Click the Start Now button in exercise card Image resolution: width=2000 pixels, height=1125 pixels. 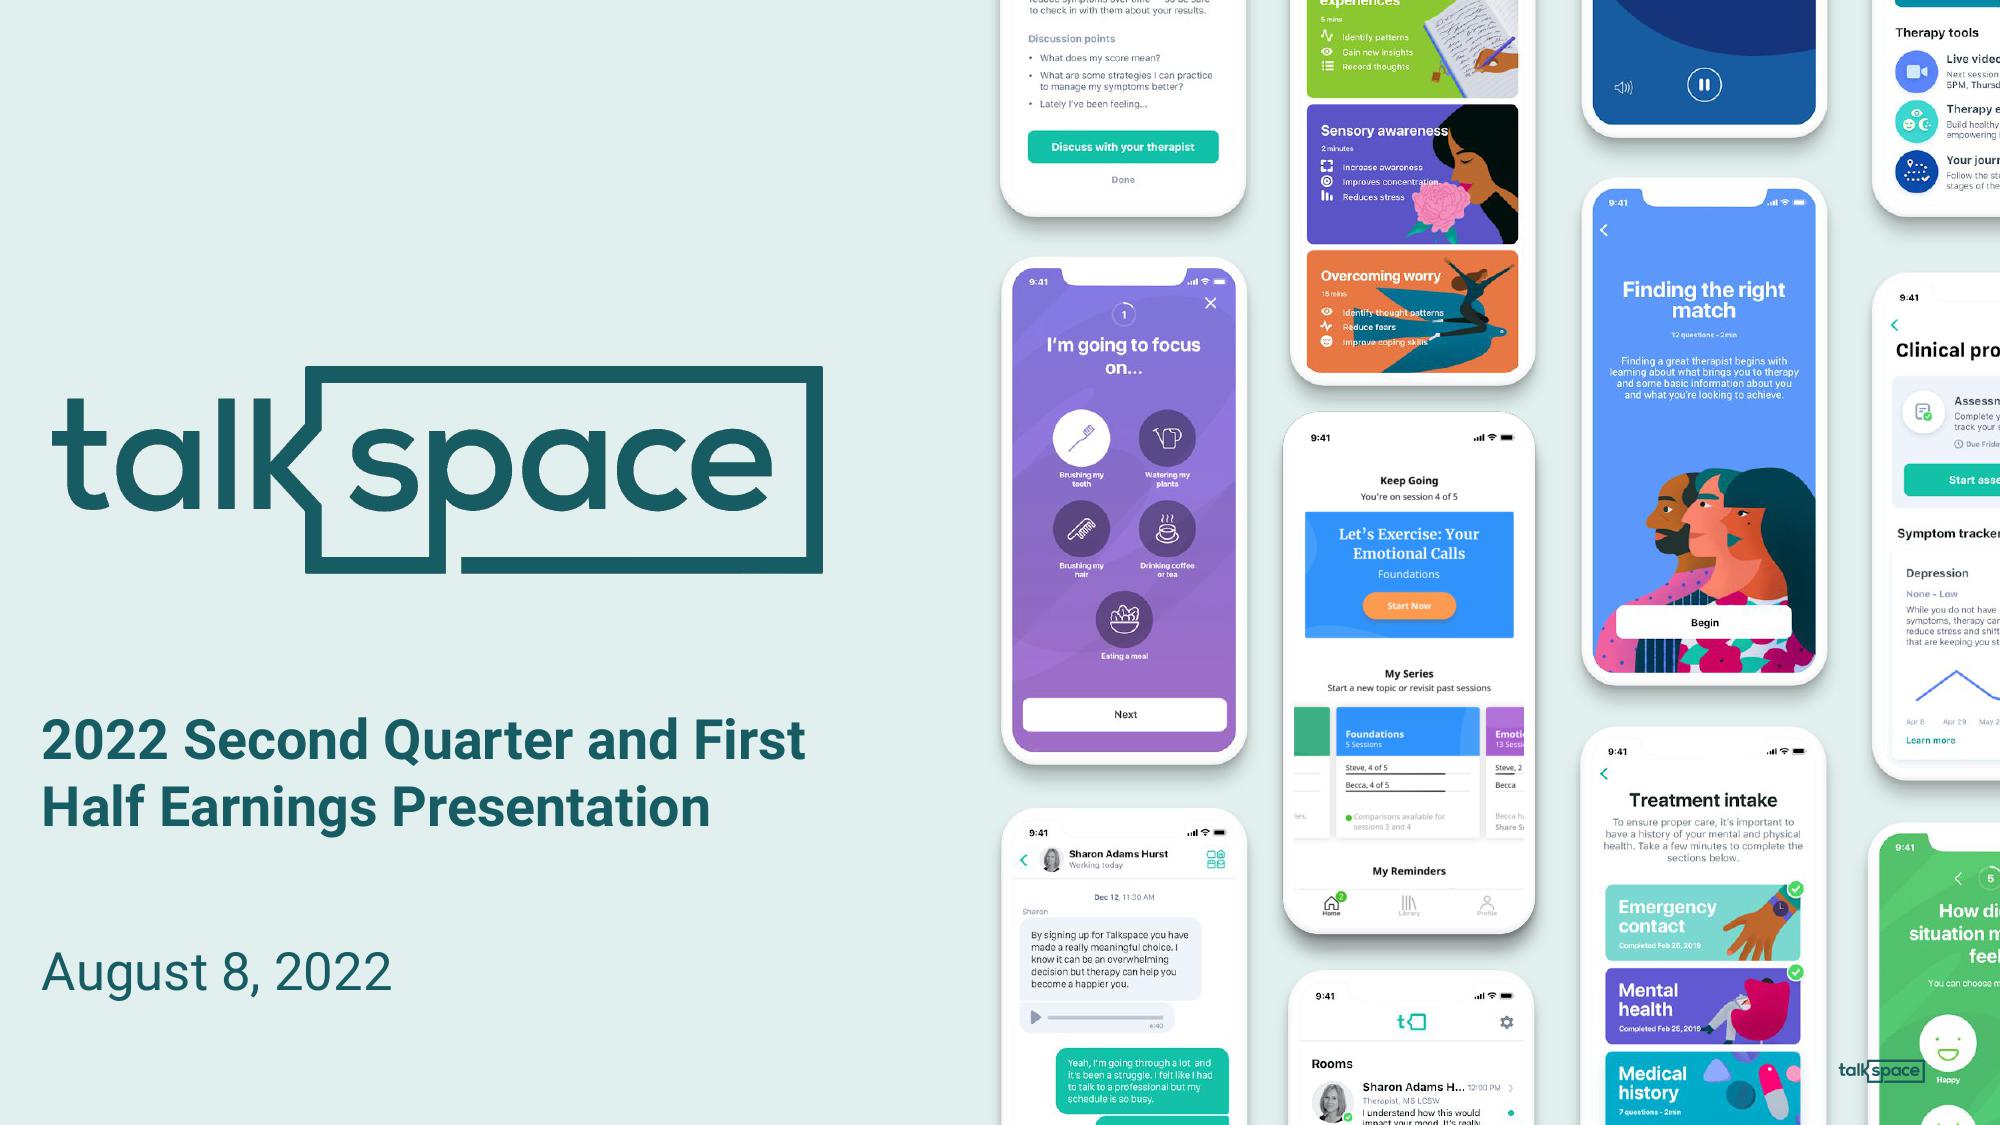pos(1409,606)
